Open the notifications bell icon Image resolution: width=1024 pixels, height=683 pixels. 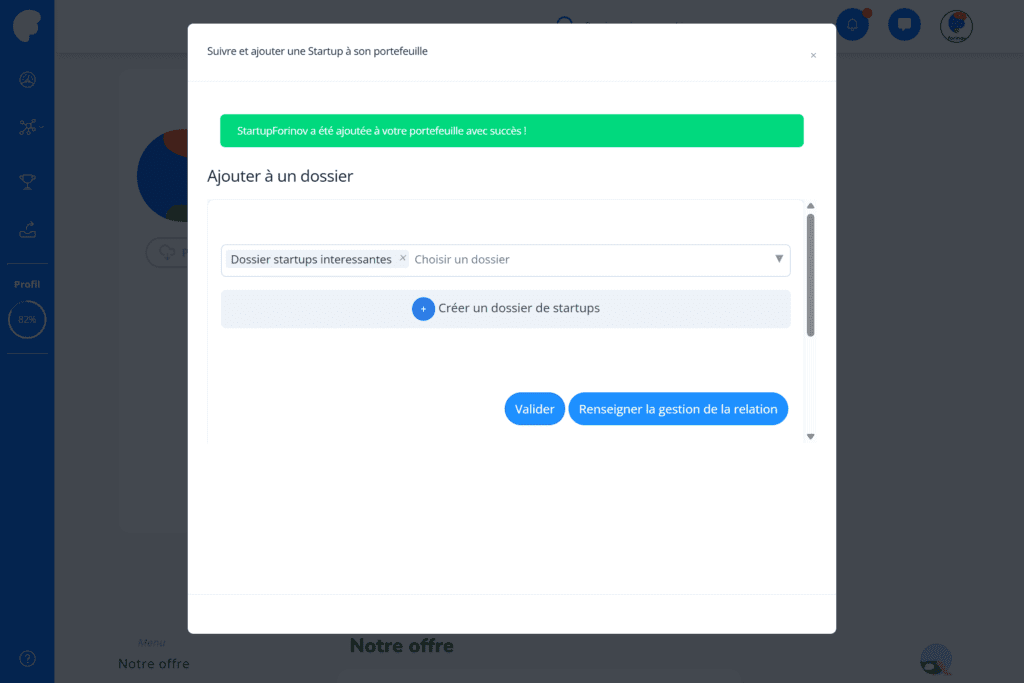coord(852,25)
